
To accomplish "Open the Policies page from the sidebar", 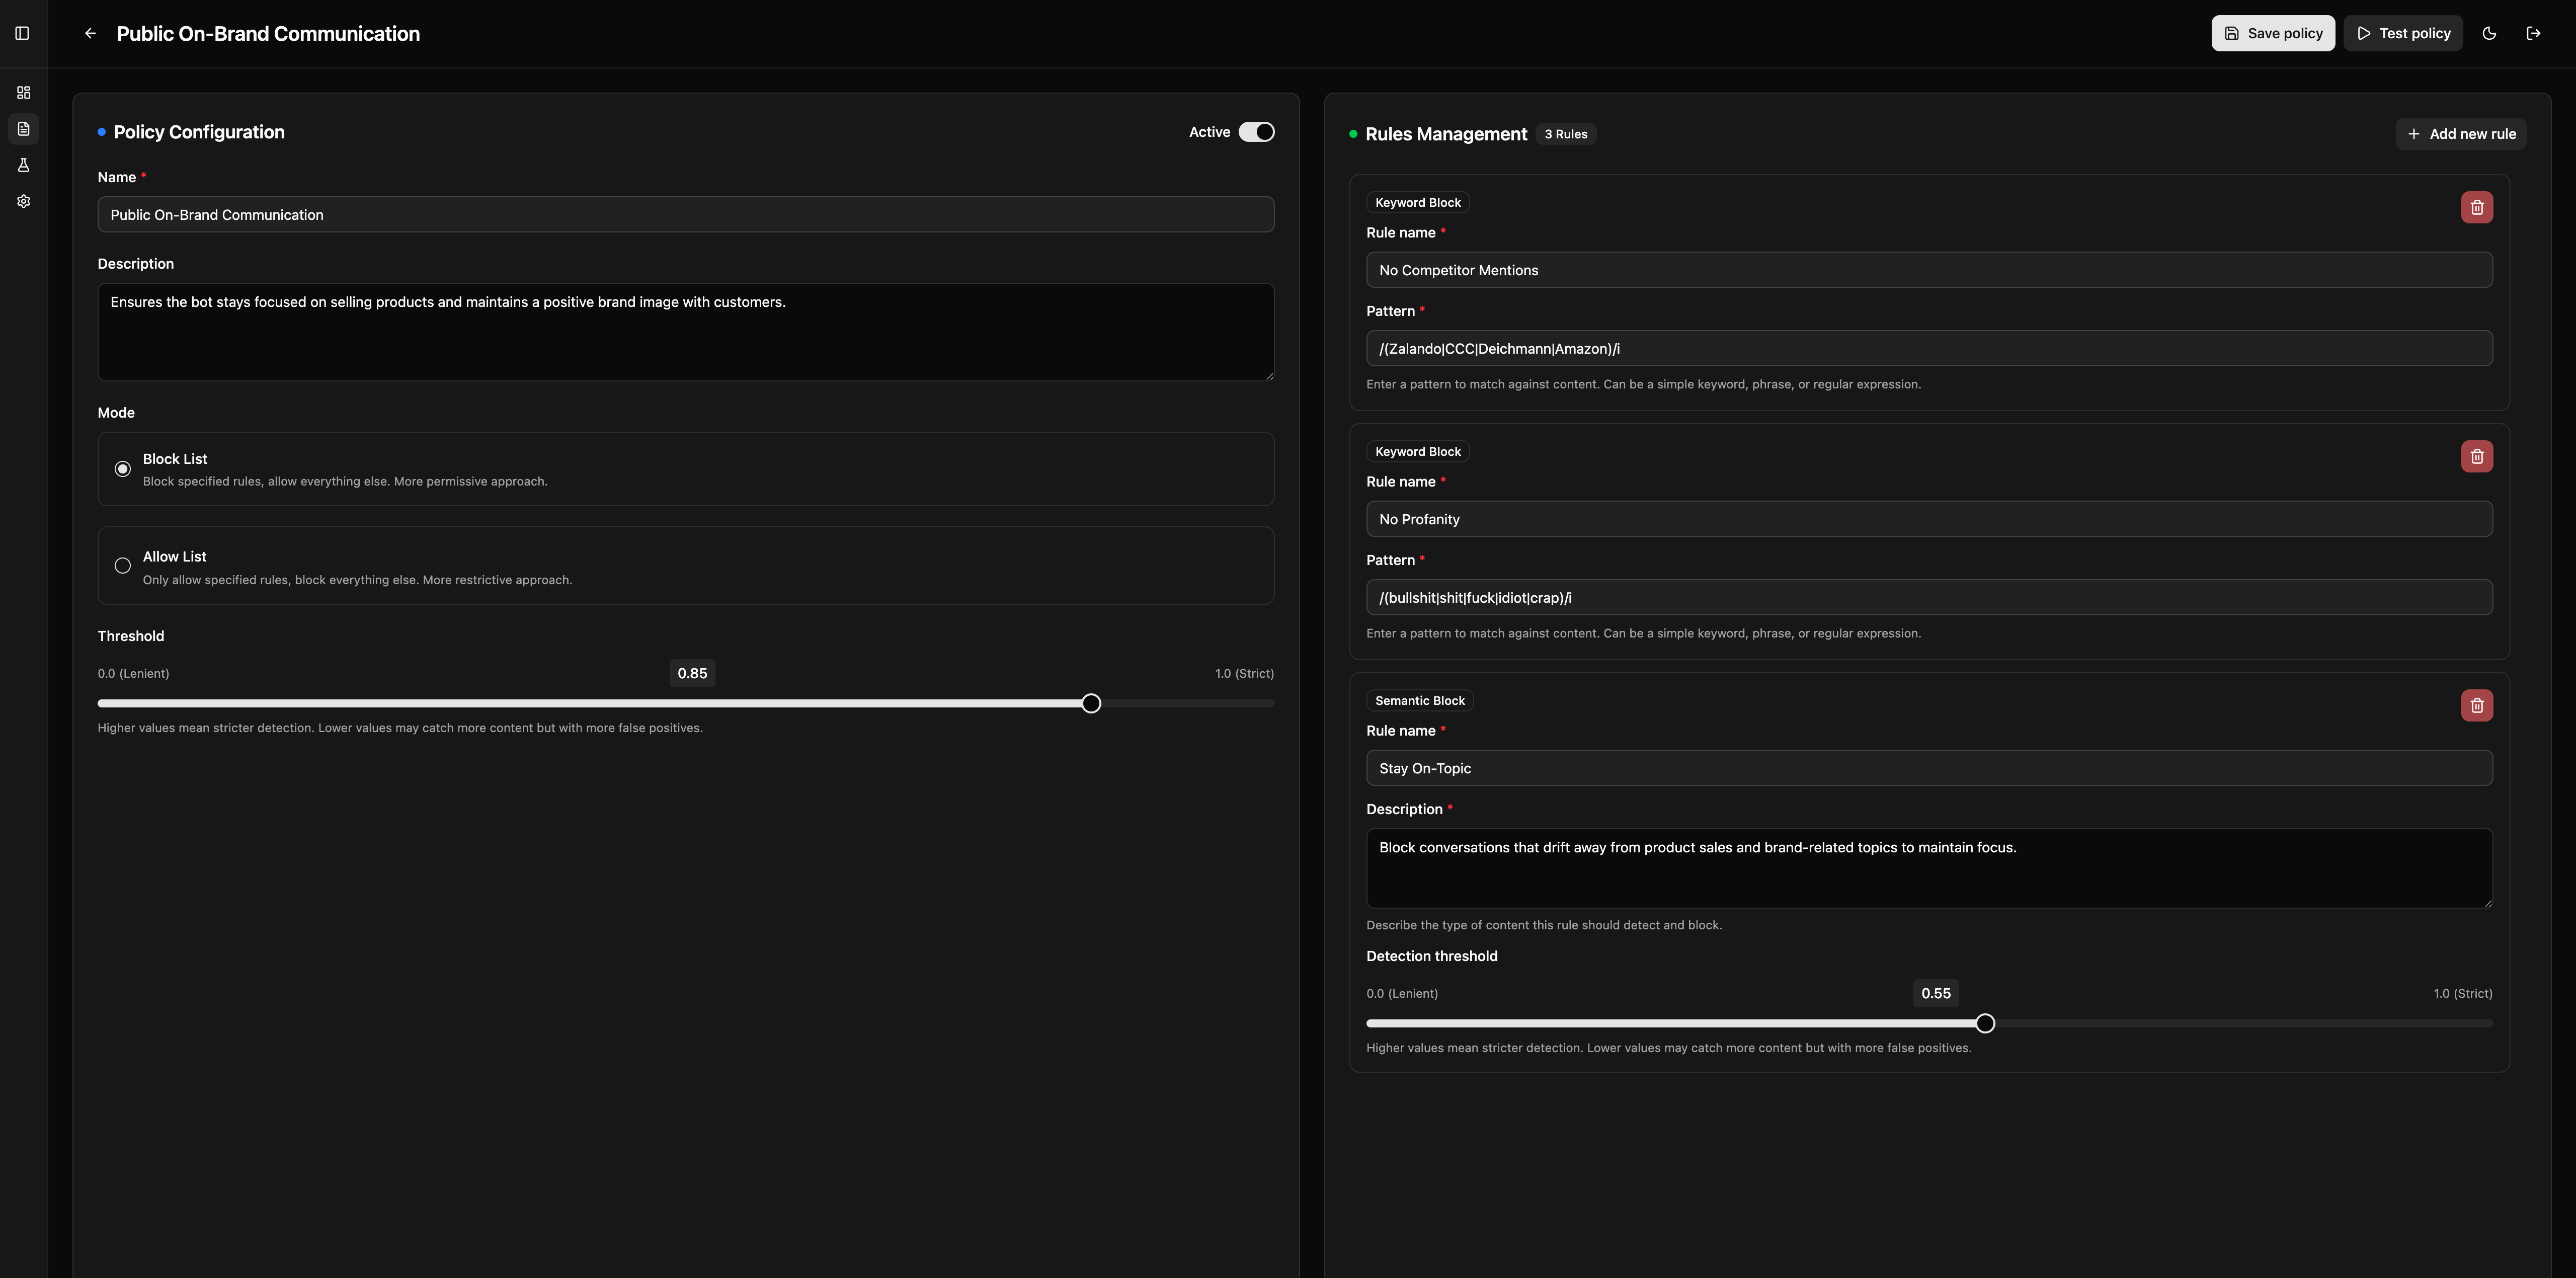I will 23,128.
